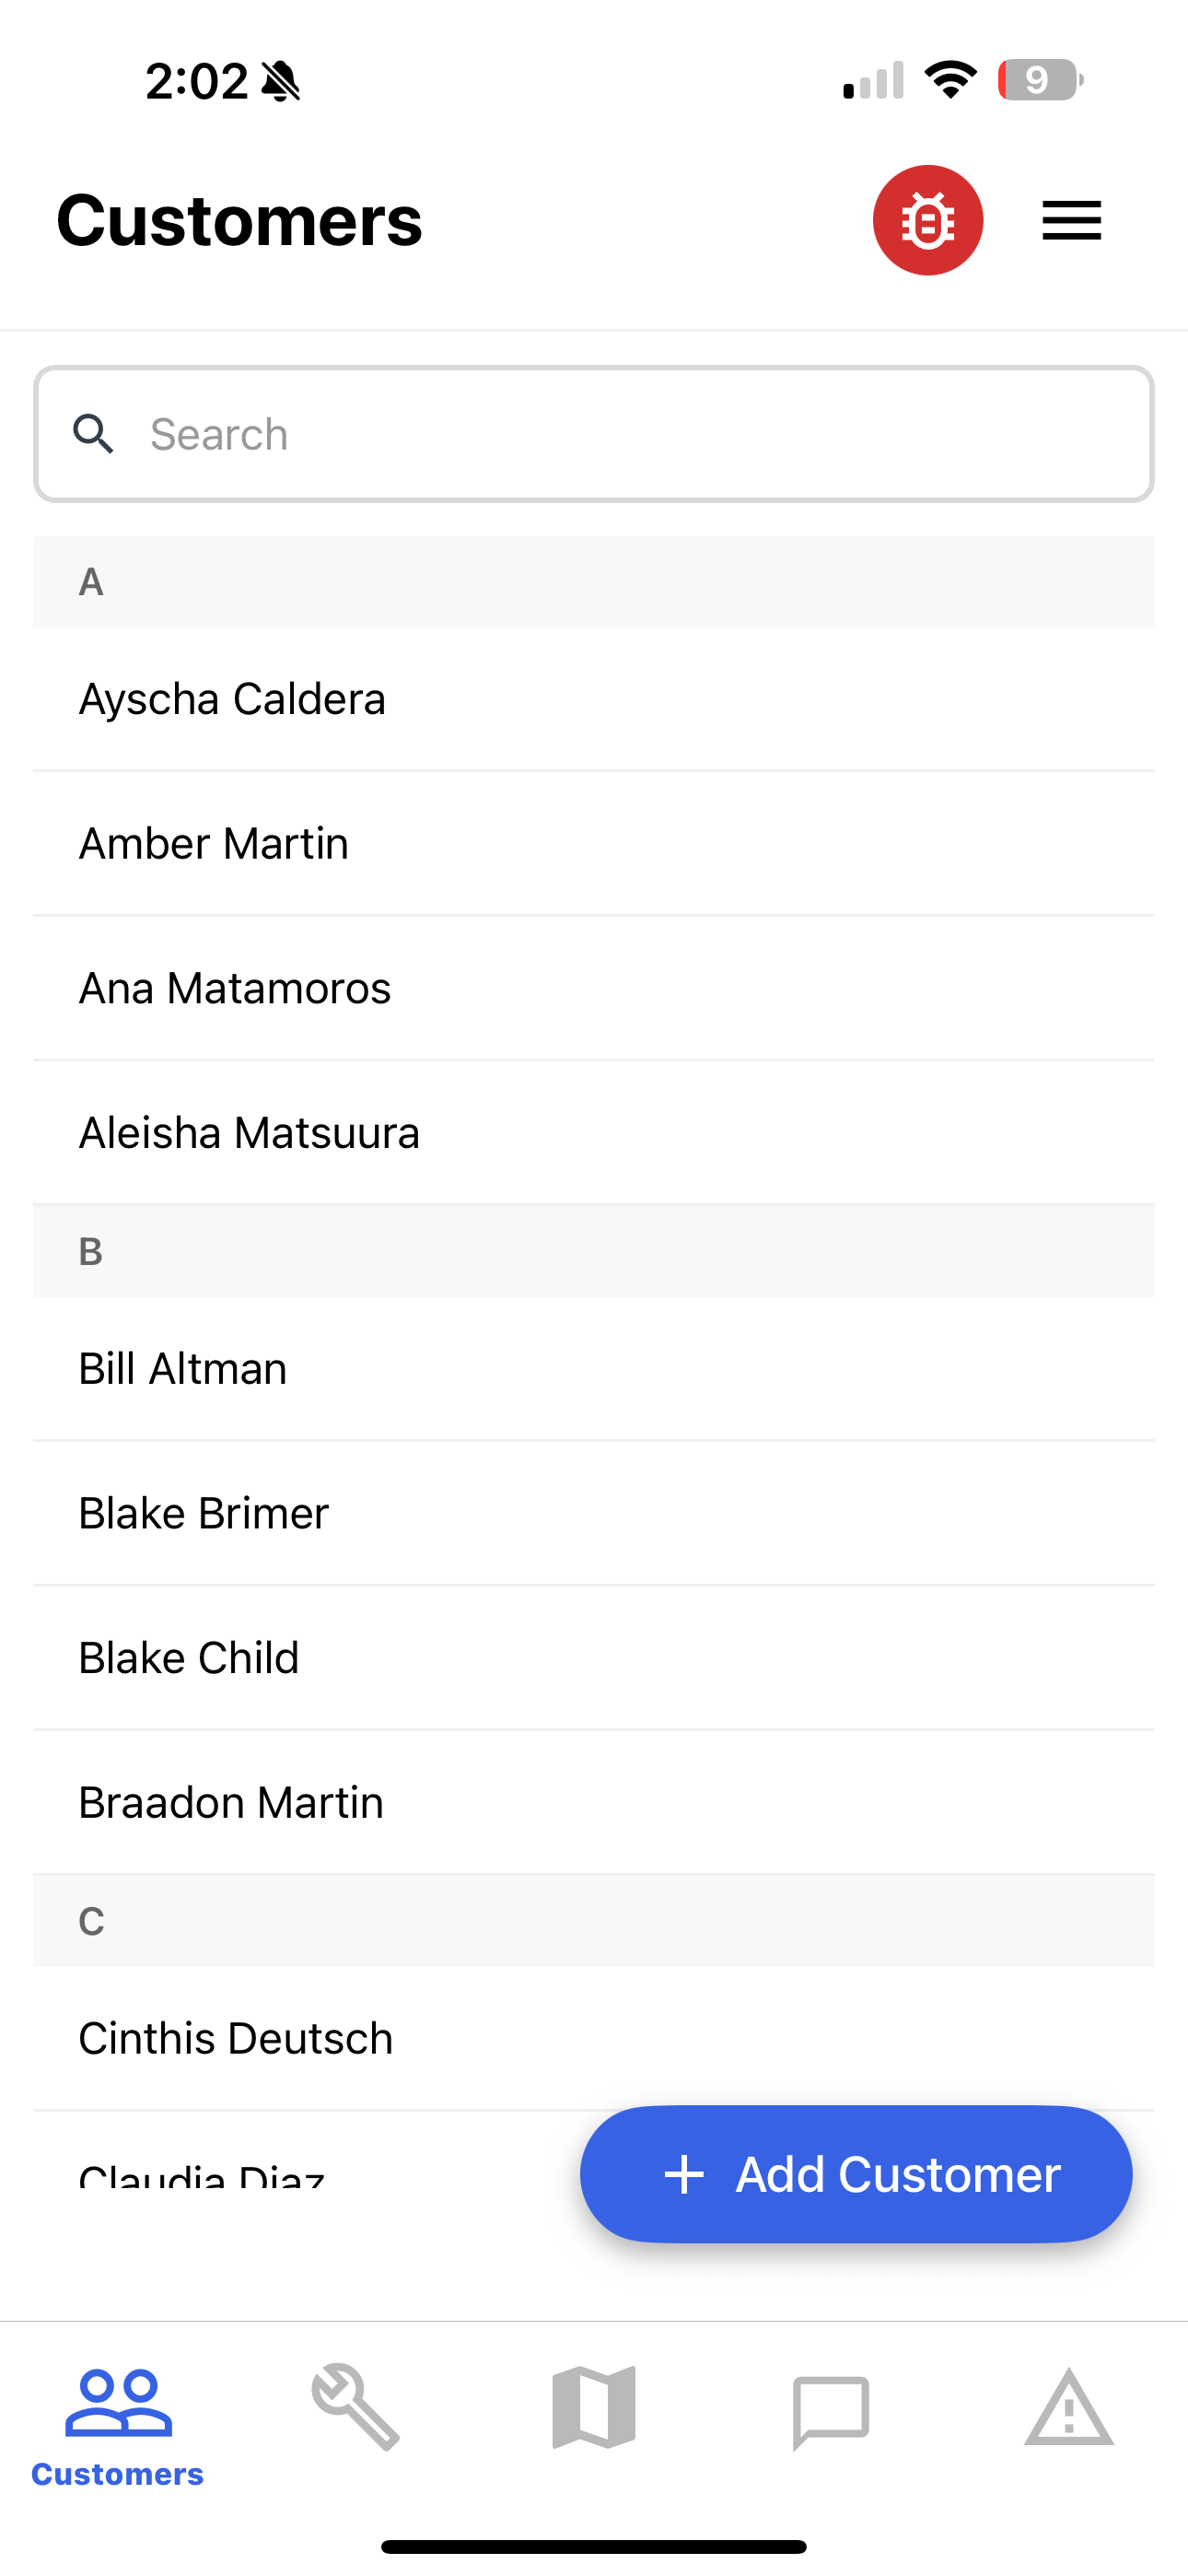The image size is (1188, 2576).
Task: Open the hamburger menu
Action: point(1071,220)
